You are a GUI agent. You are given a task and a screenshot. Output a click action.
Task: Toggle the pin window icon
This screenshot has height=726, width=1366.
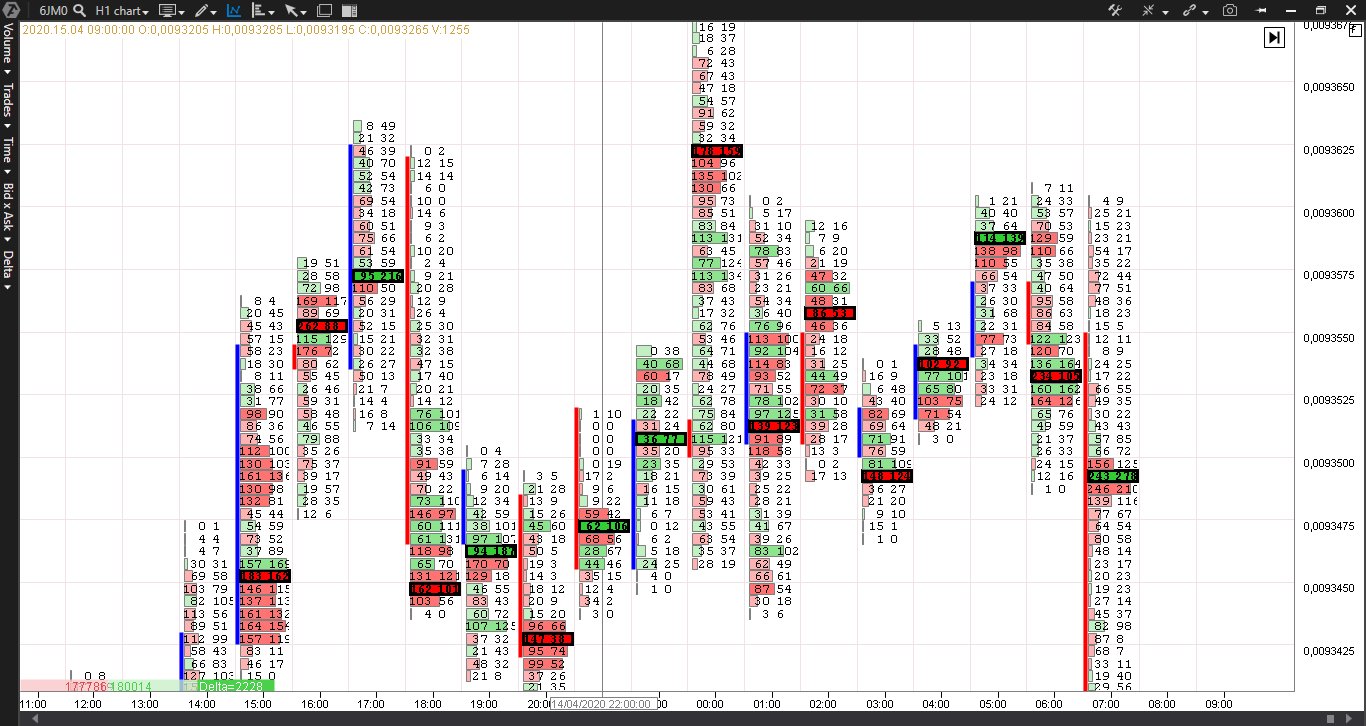click(x=1262, y=10)
